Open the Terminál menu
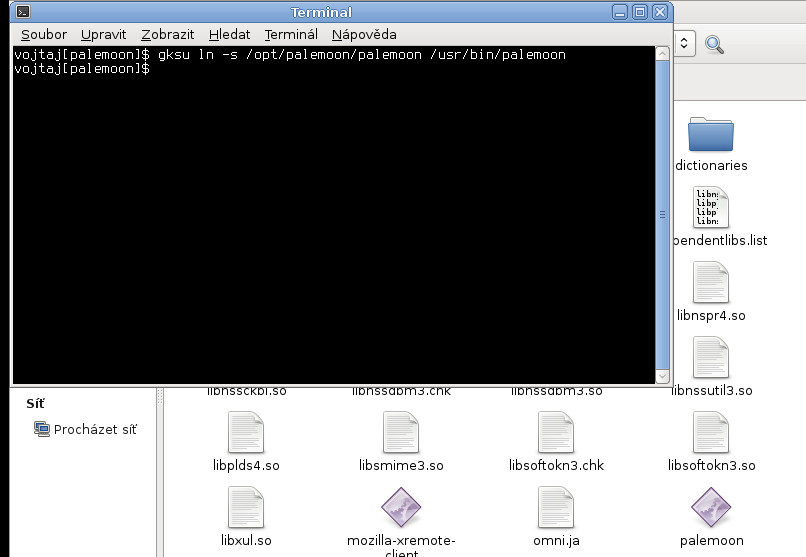Screen dimensions: 806x557 pos(291,34)
